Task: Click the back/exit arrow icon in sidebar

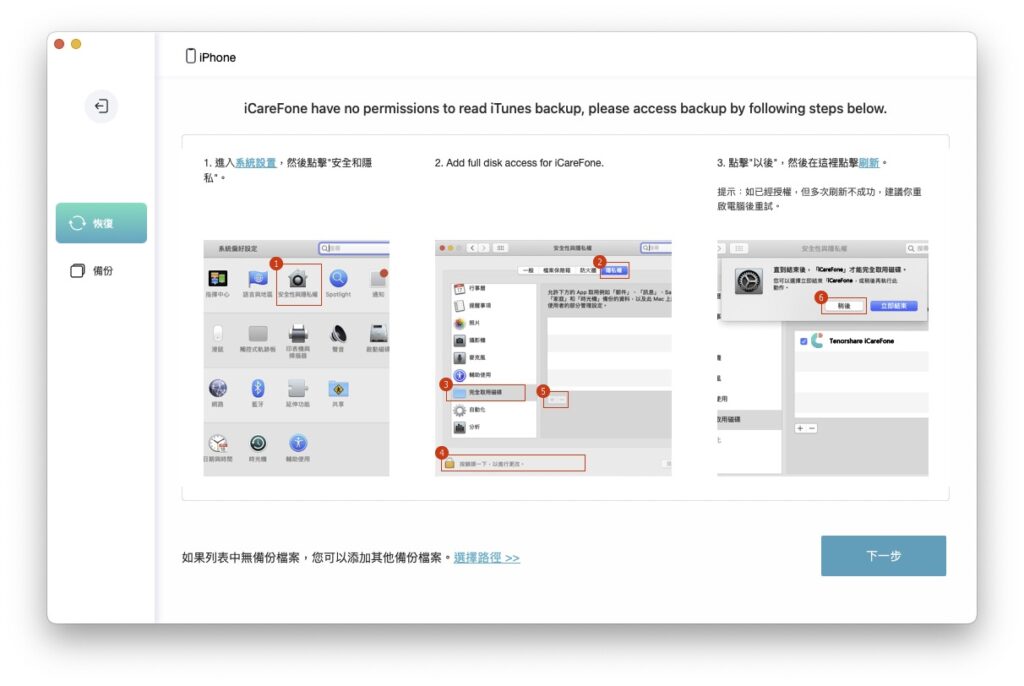Action: pos(101,106)
